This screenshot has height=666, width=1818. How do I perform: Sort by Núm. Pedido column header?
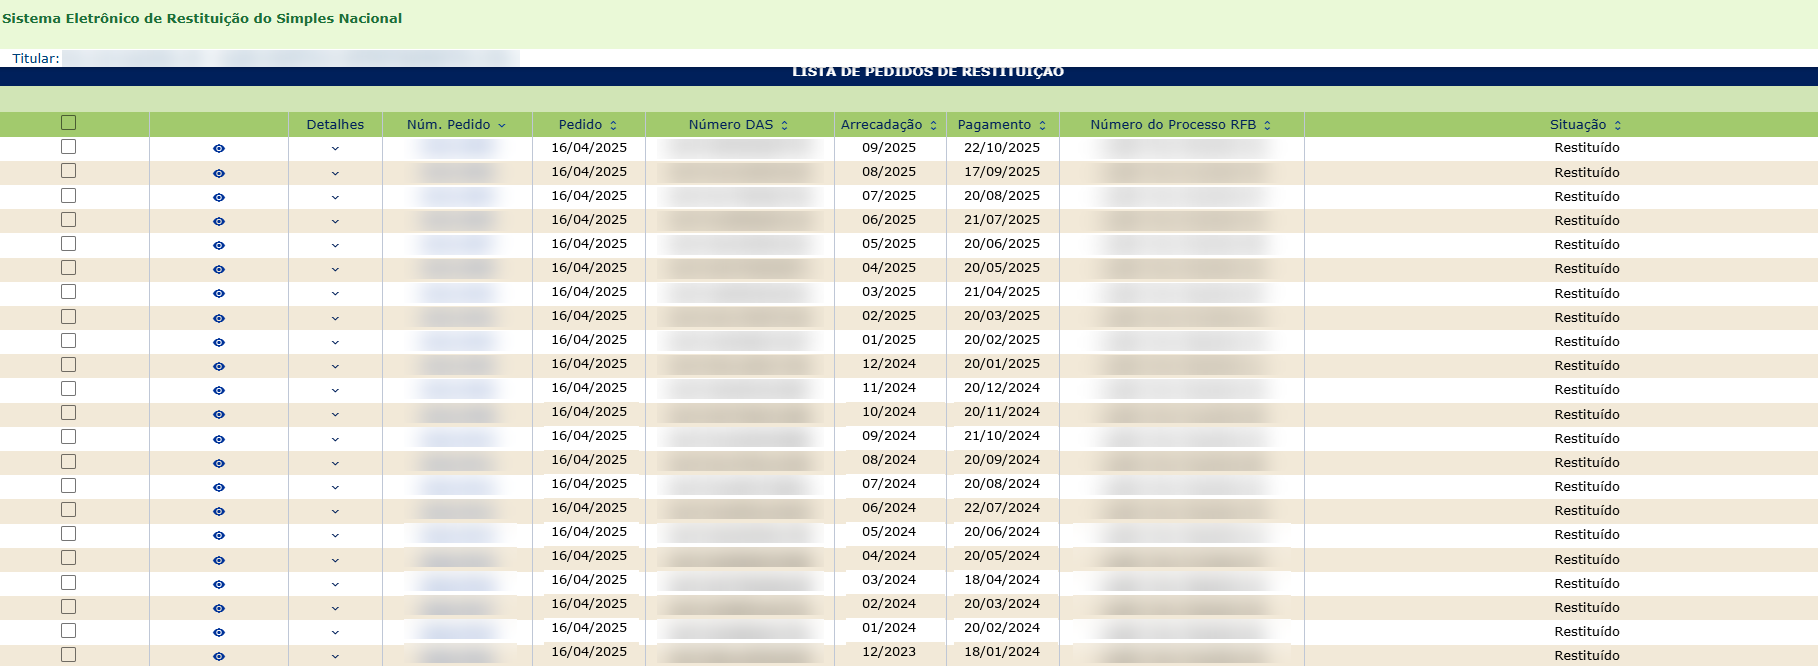pyautogui.click(x=457, y=125)
